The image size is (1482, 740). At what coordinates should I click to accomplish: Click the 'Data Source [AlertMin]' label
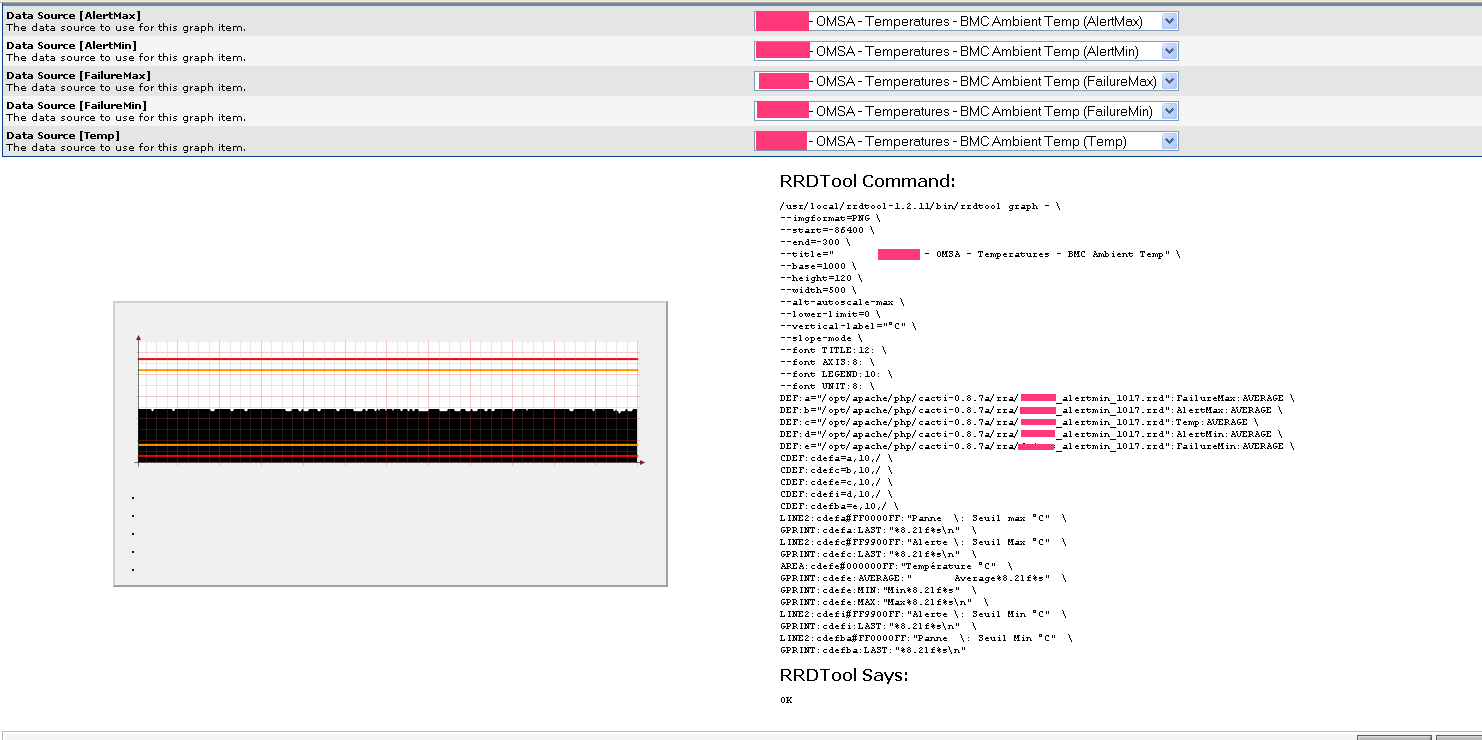[x=71, y=45]
